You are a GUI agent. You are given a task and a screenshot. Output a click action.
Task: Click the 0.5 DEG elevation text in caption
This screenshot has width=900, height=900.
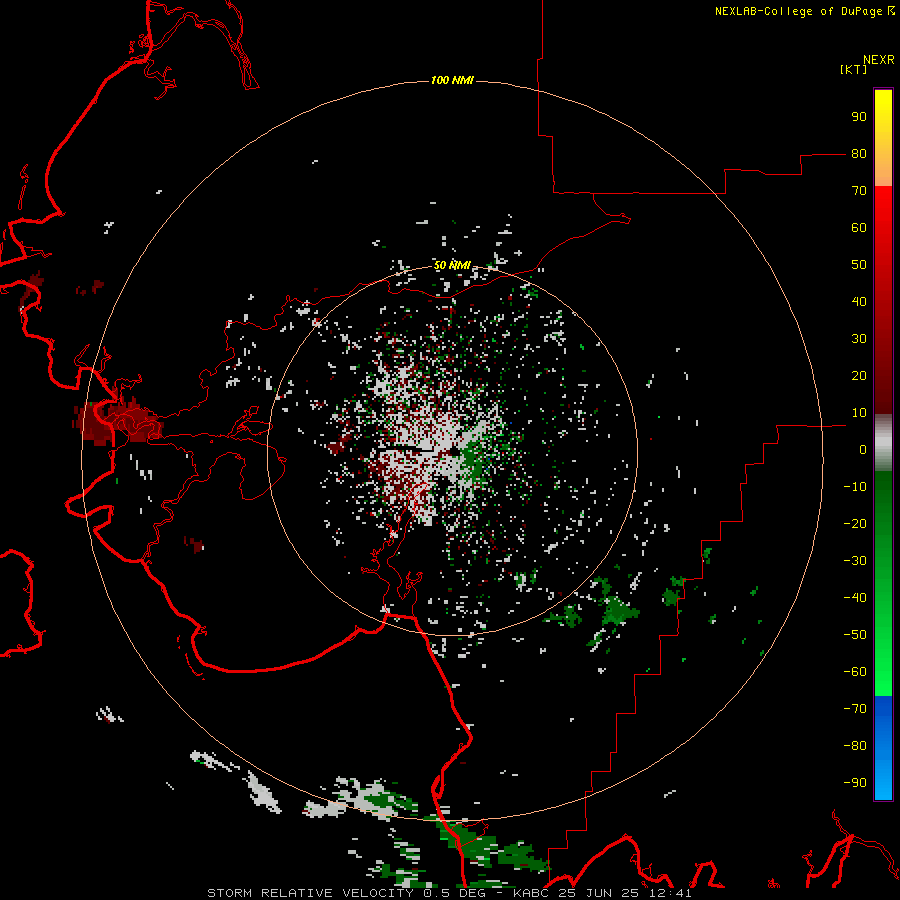pyautogui.click(x=454, y=893)
